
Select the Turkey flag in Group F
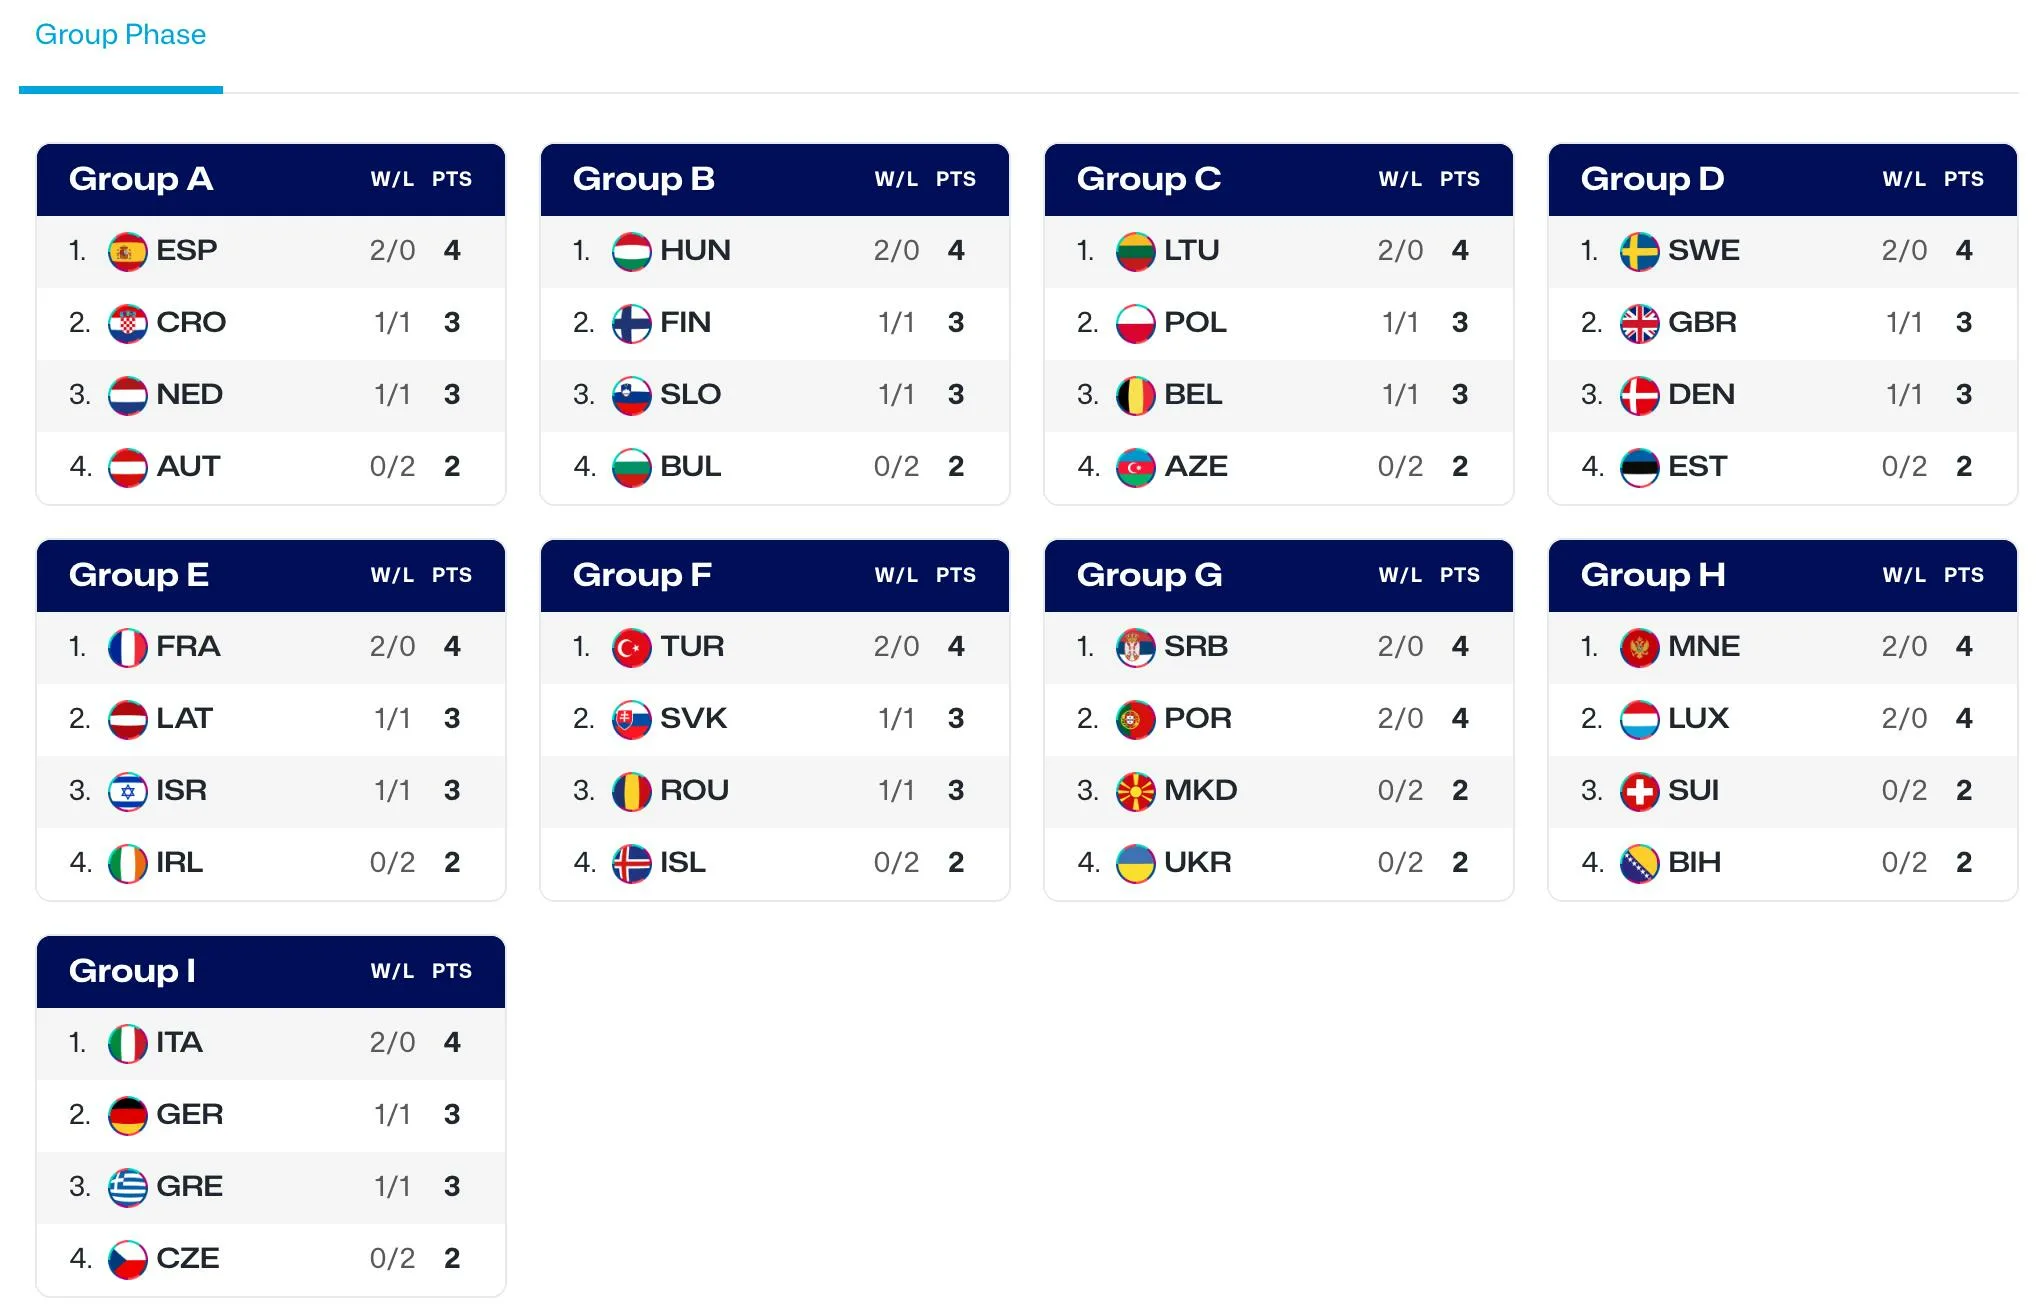(x=631, y=647)
